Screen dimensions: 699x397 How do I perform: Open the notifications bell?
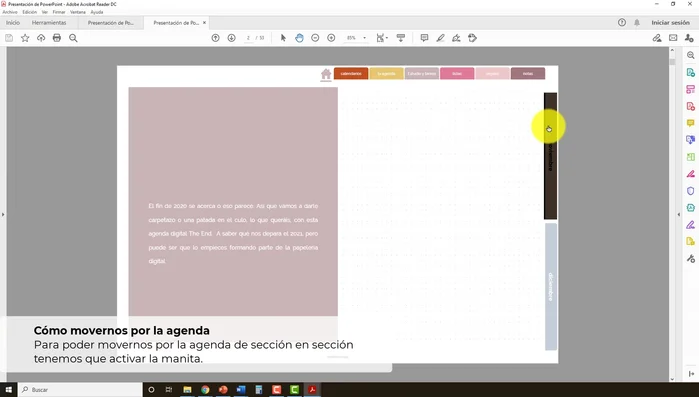(637, 22)
